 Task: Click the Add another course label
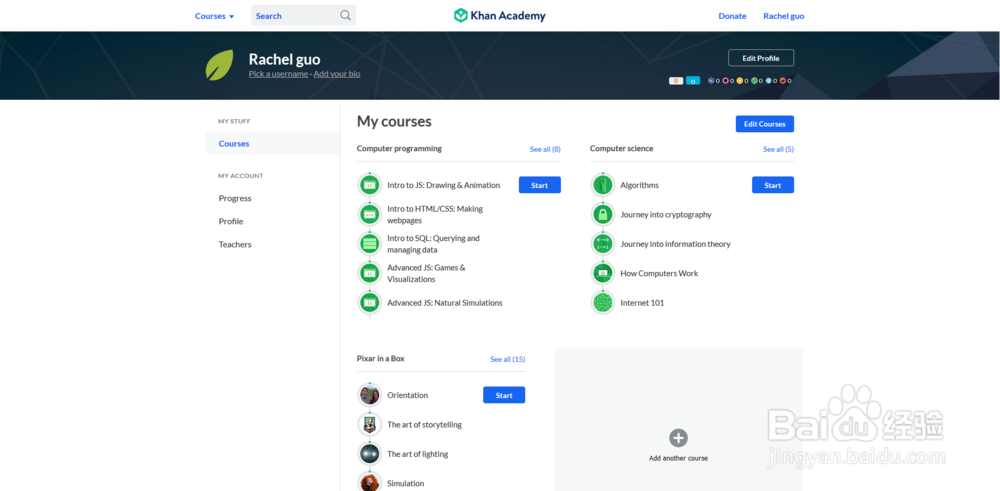(679, 458)
